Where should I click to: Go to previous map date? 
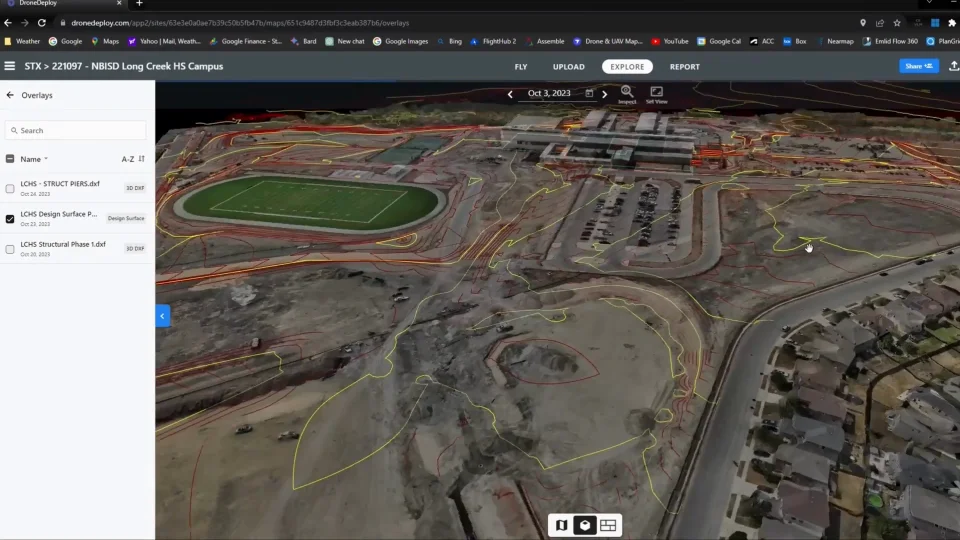(x=510, y=94)
